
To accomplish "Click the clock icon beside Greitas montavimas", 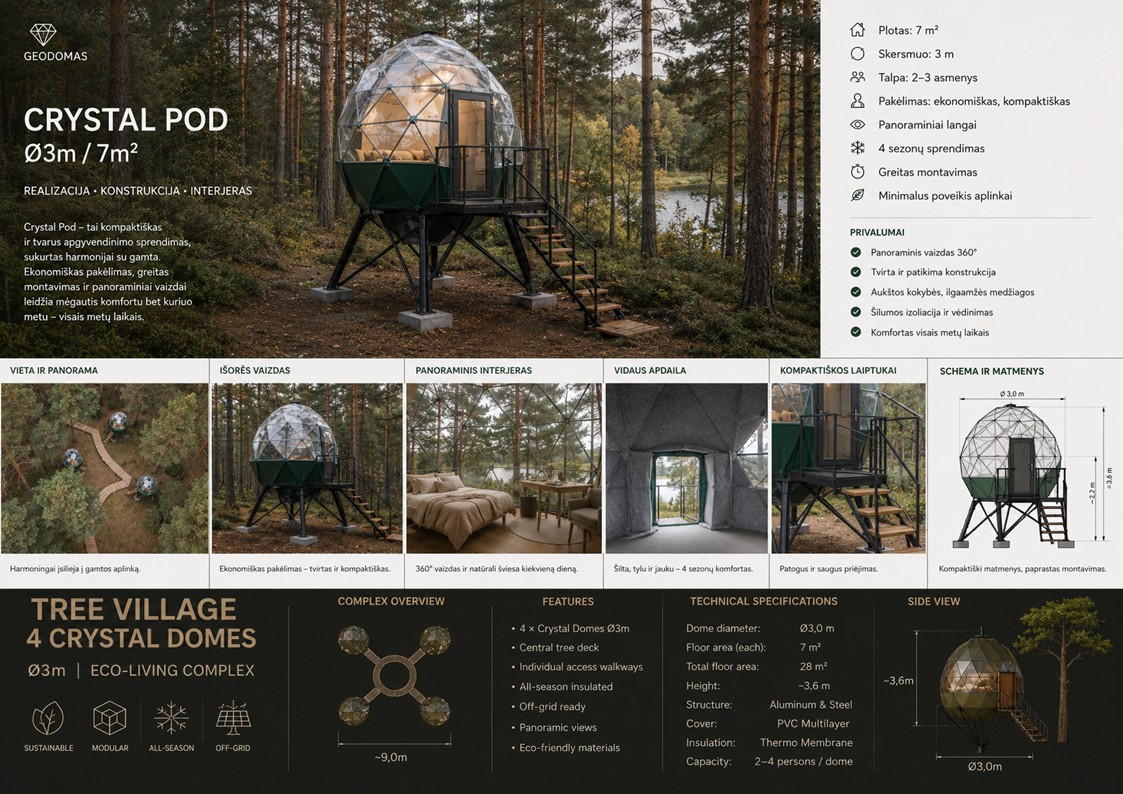I will pyautogui.click(x=857, y=172).
